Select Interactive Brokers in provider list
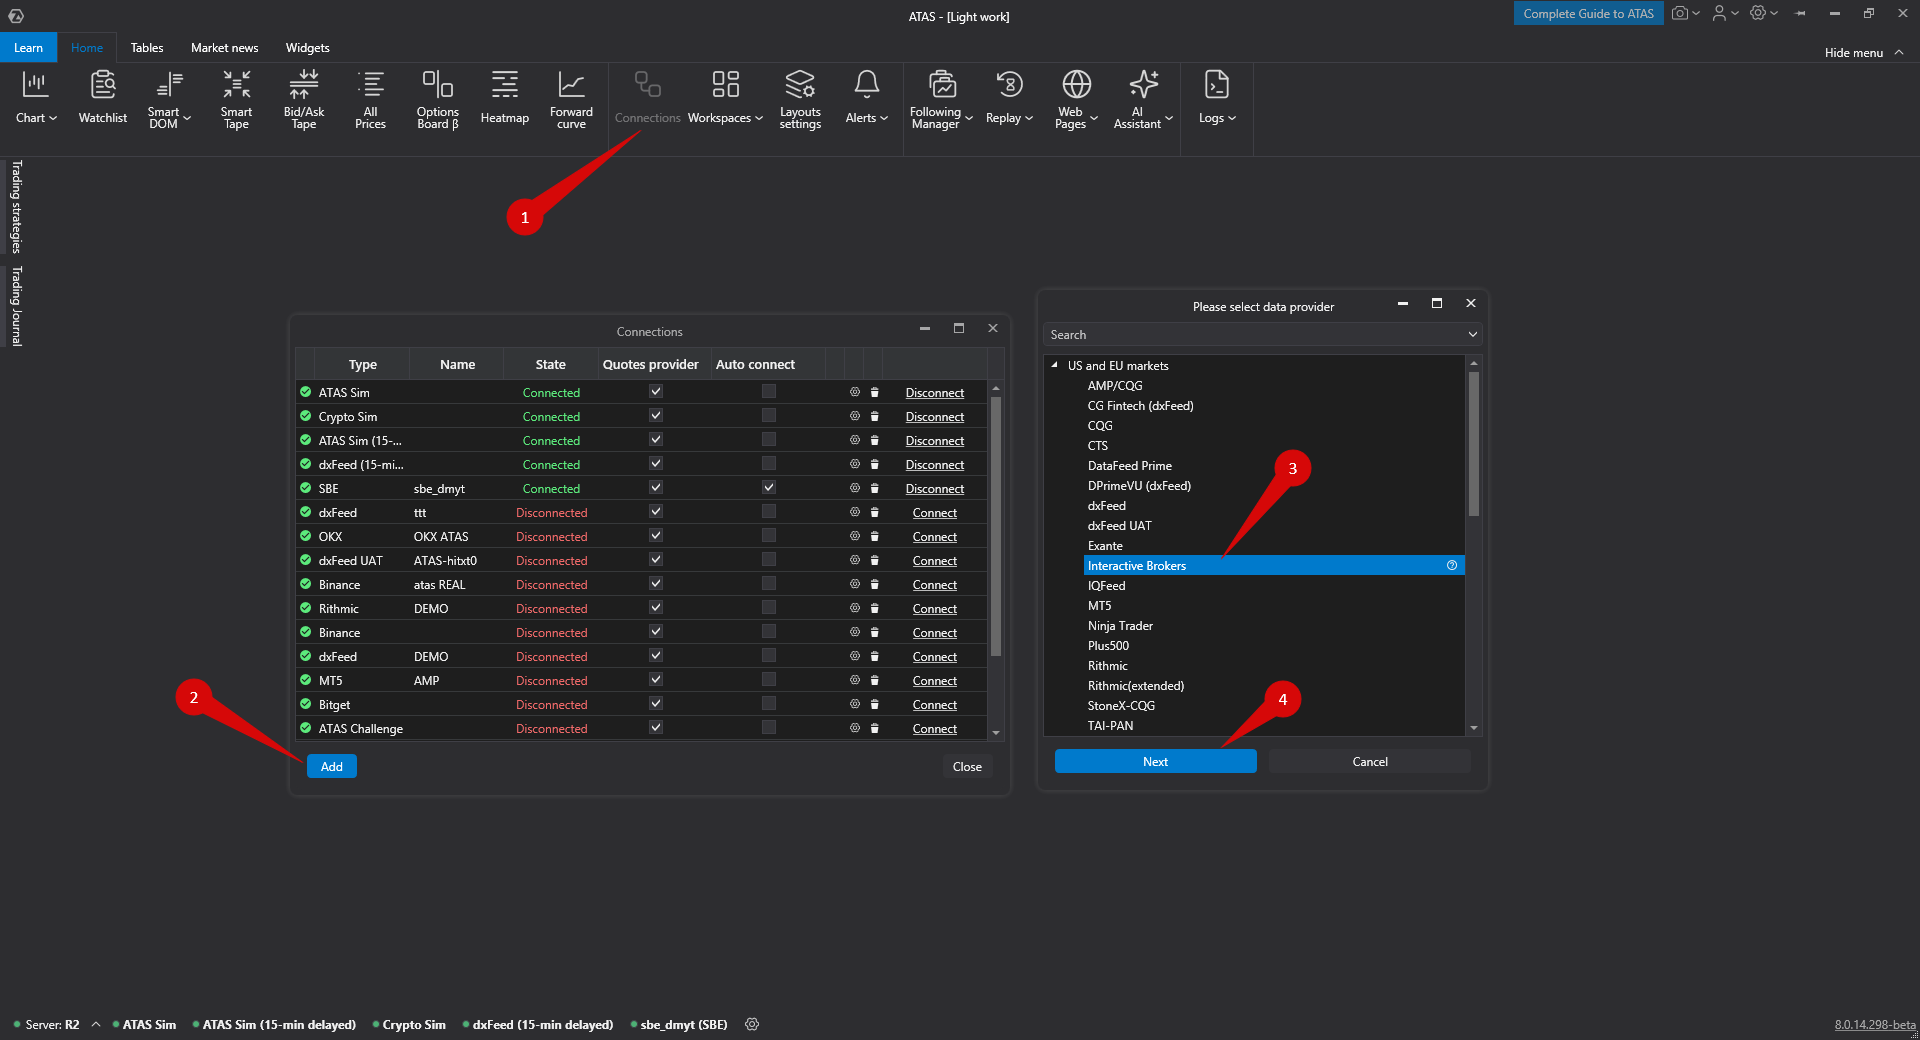 (1274, 566)
